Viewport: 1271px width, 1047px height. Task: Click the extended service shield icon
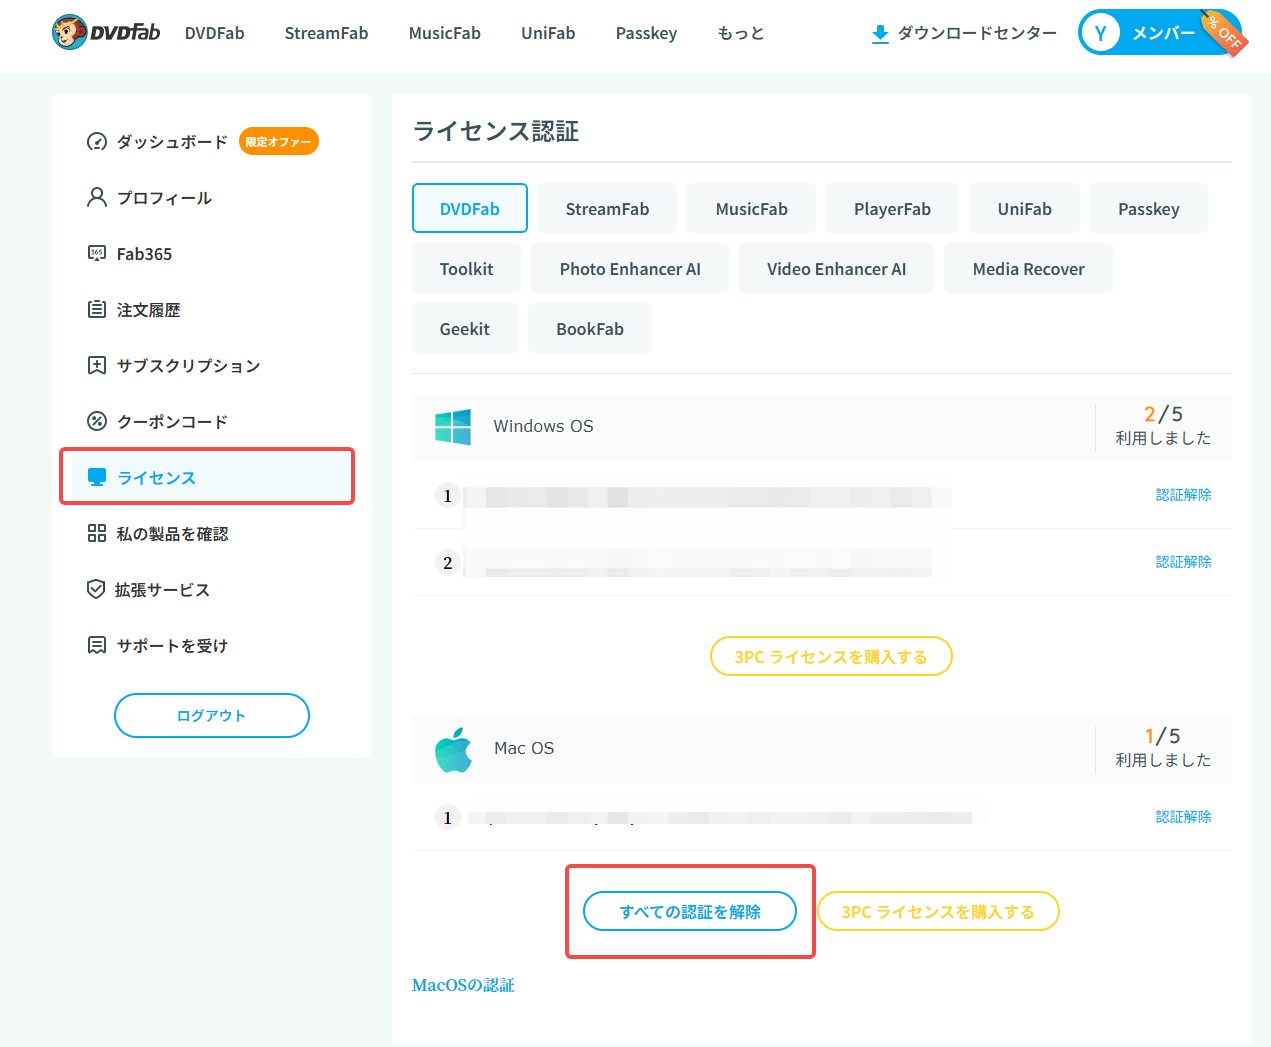pos(96,590)
